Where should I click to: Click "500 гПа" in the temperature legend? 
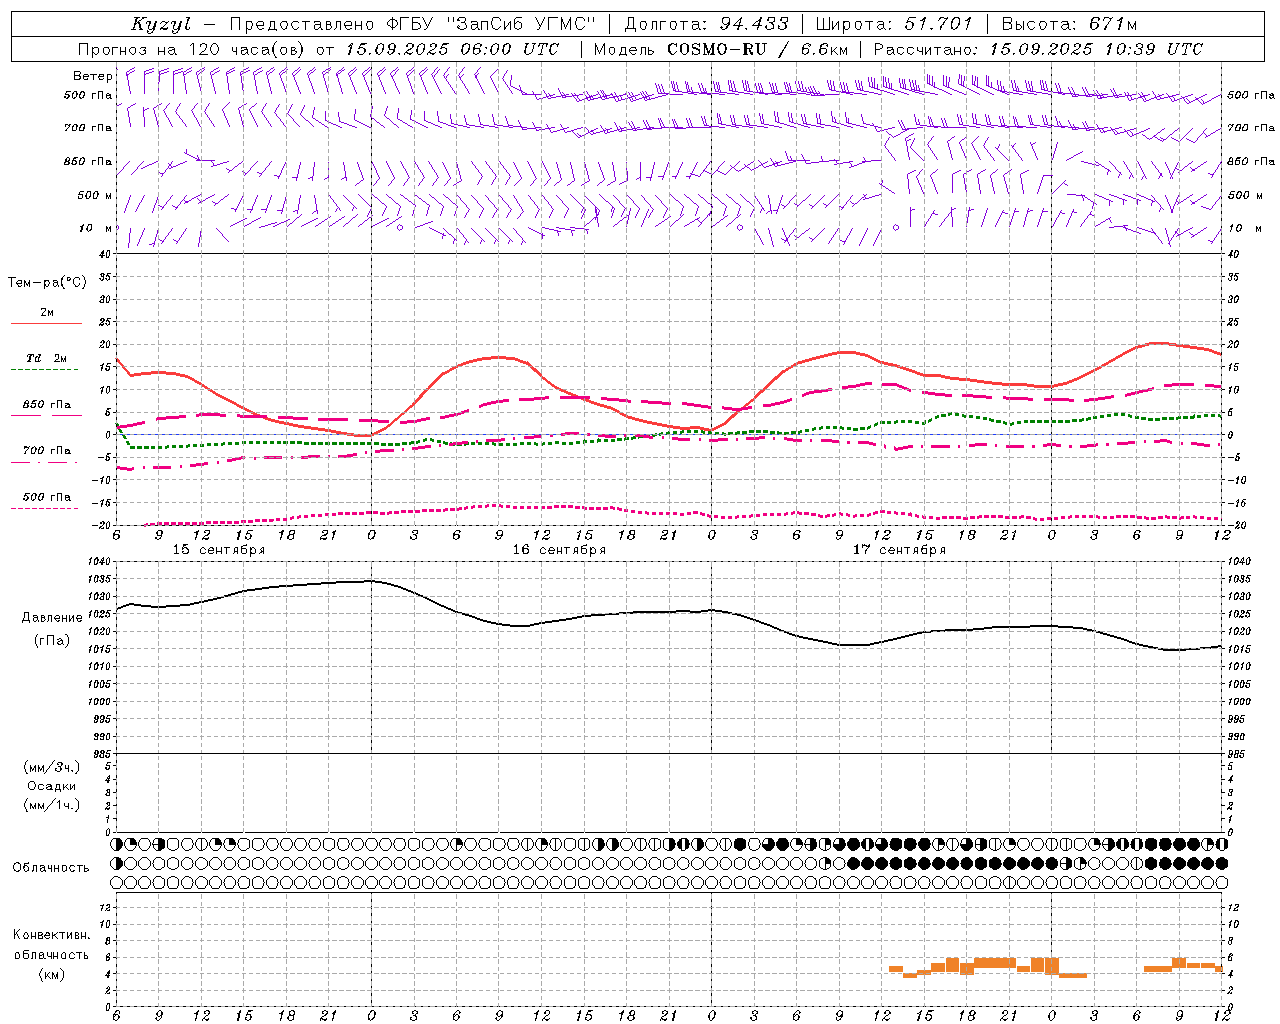[46, 497]
